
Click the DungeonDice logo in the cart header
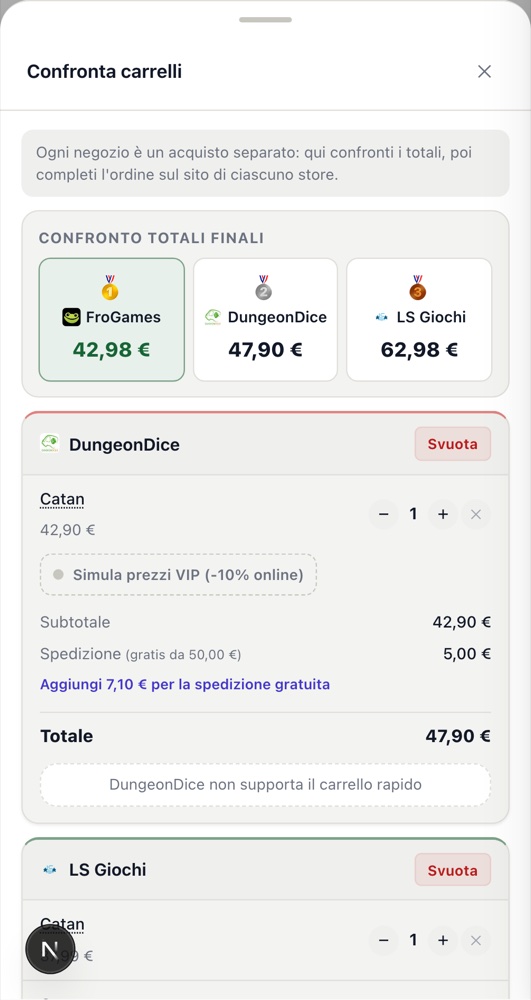coord(50,443)
